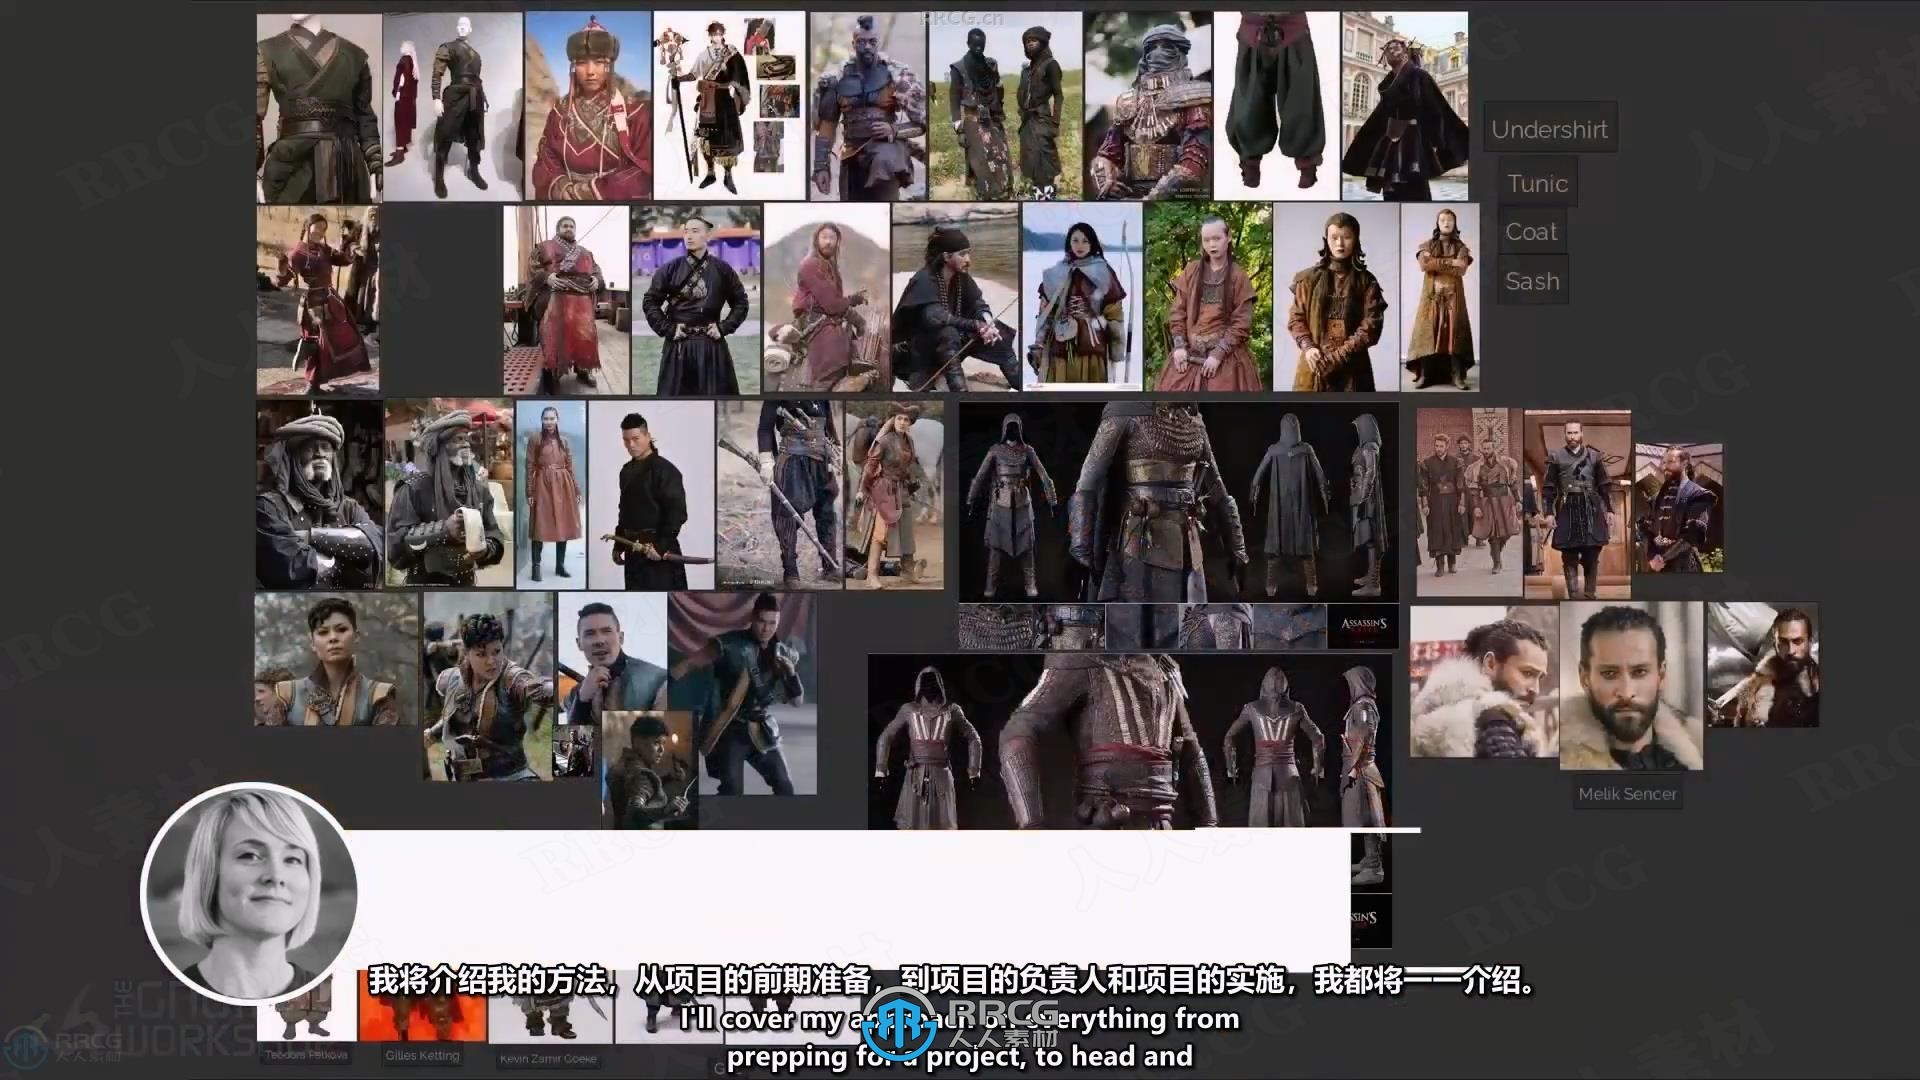Select the woman beside horse image
1920x1080 pixels.
coord(894,495)
